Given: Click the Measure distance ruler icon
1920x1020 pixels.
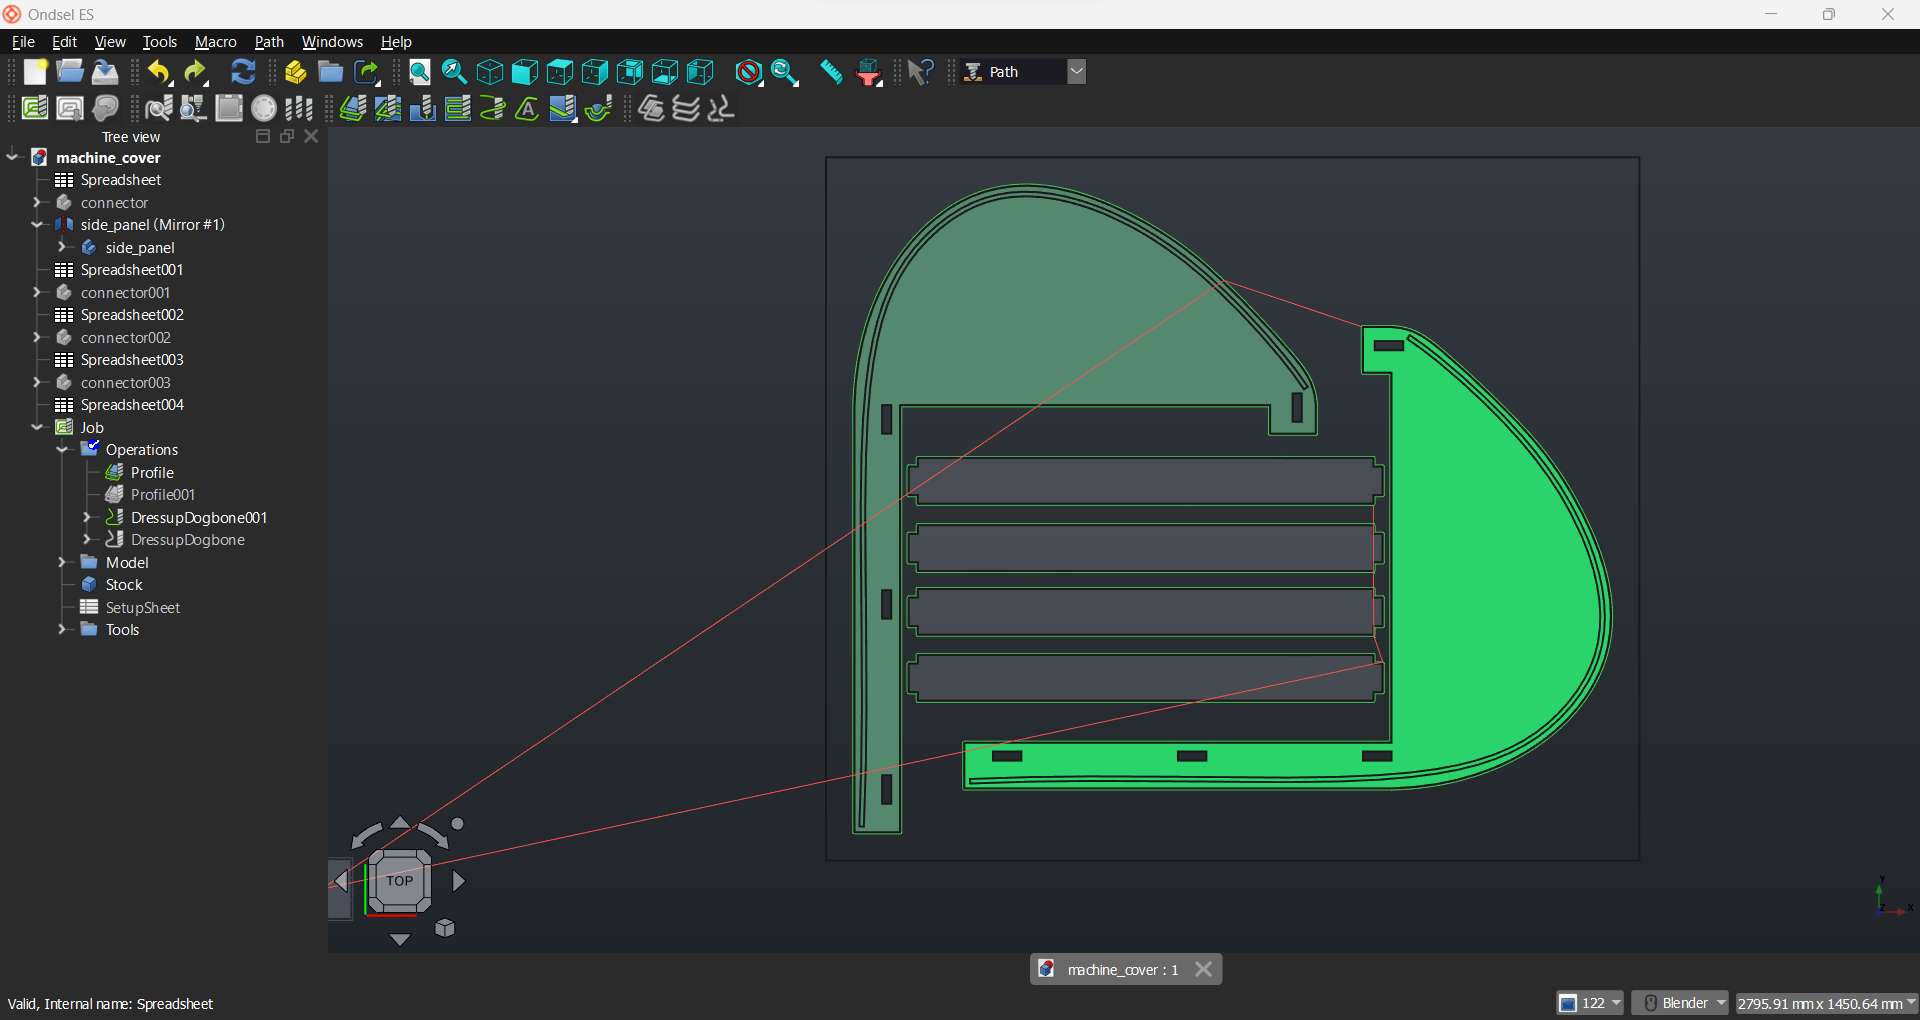Looking at the screenshot, I should 831,72.
